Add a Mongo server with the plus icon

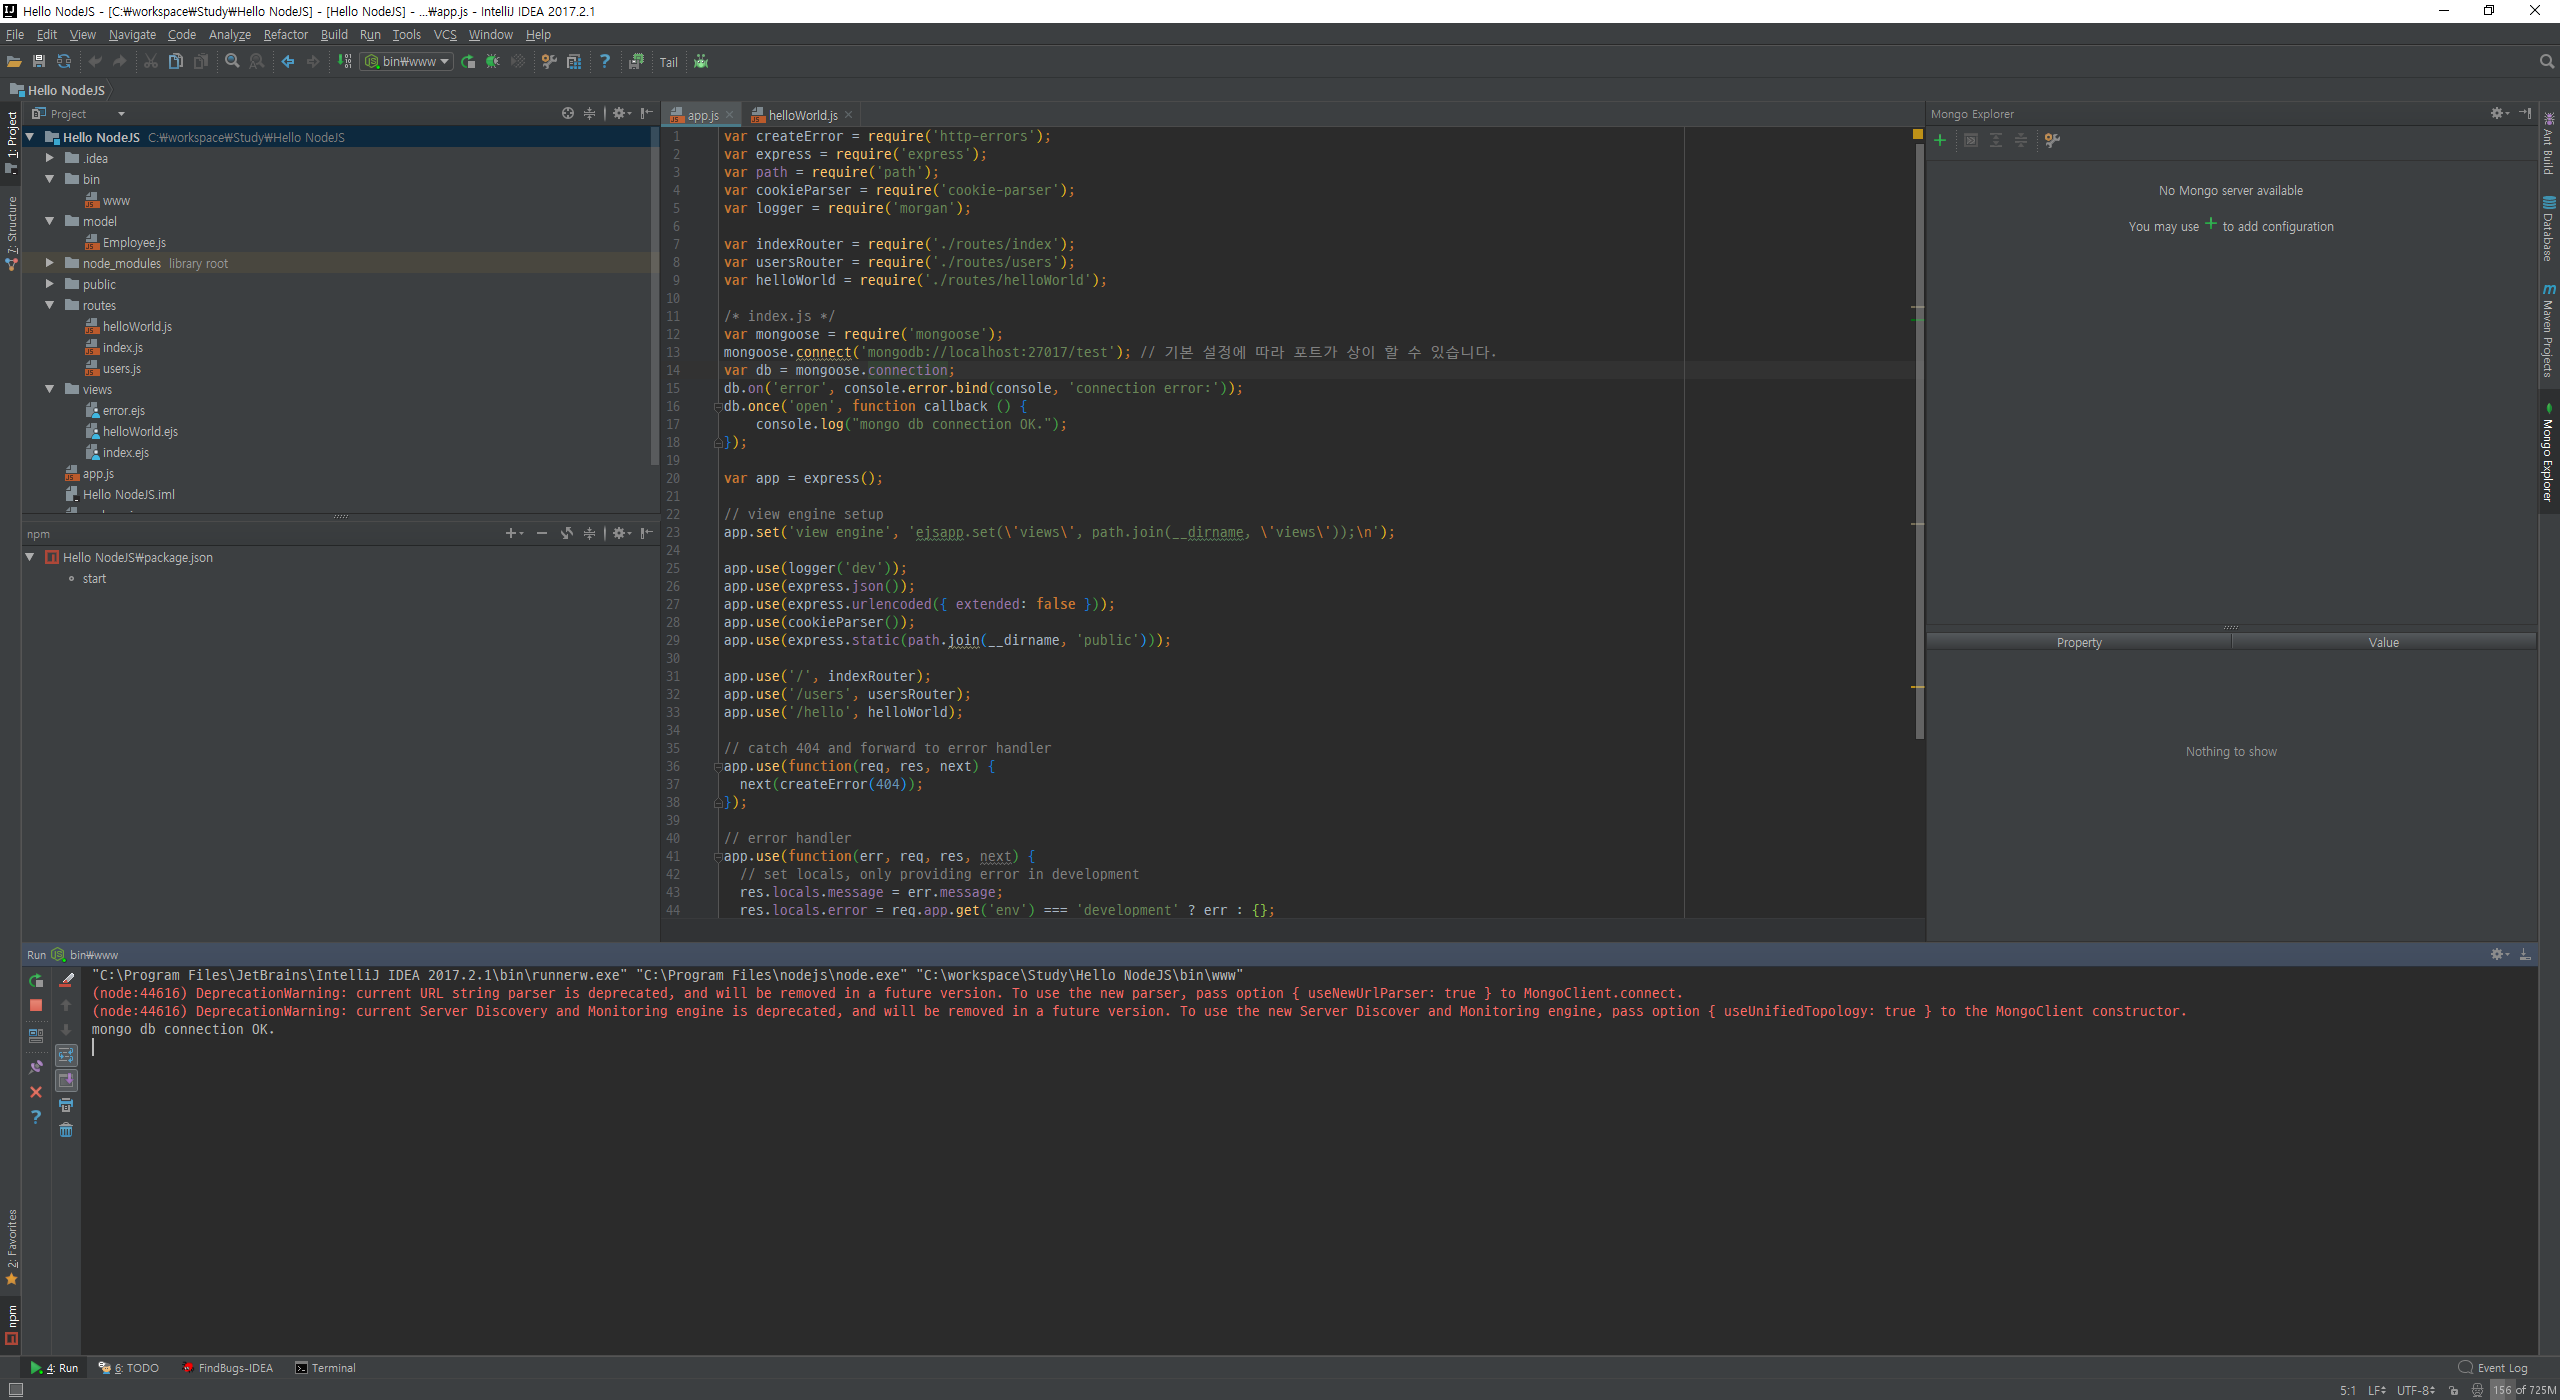coord(1940,140)
